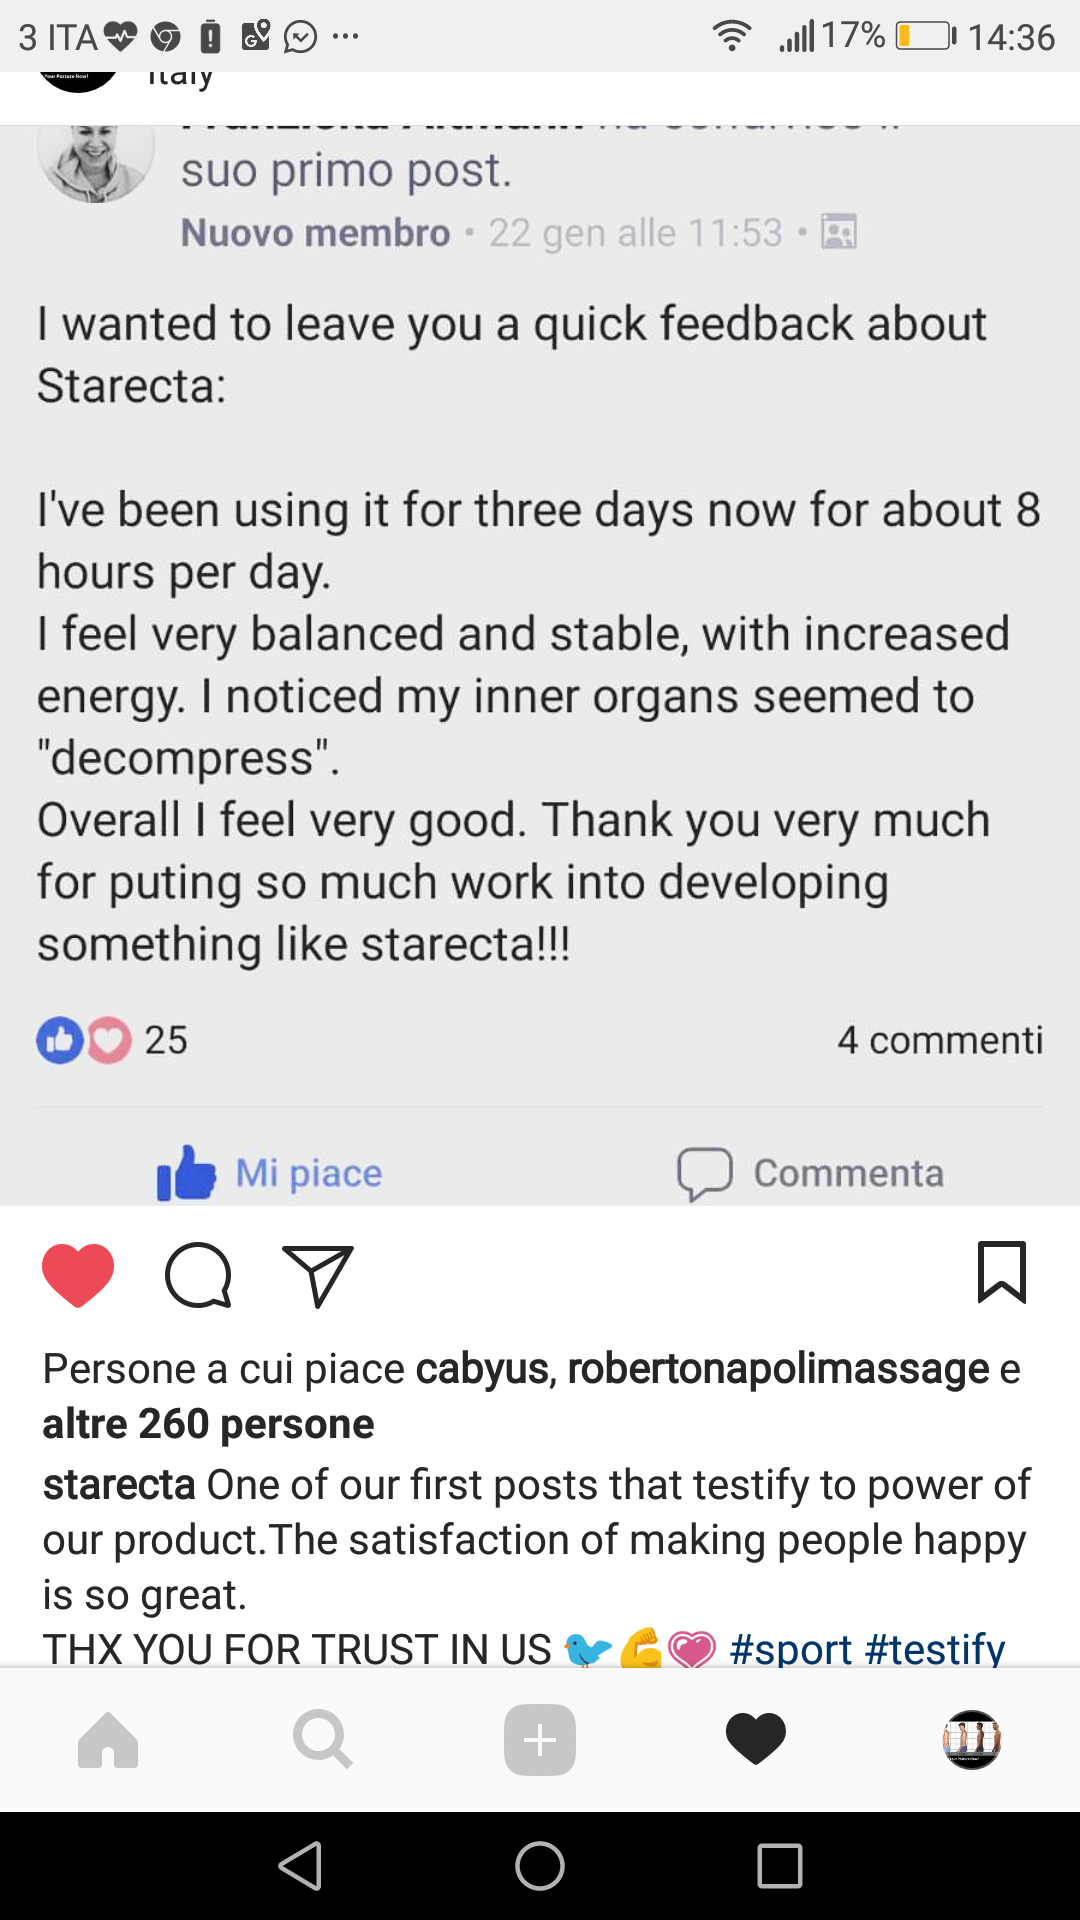Open the poster's round profile picture at top
This screenshot has height=1920, width=1080.
[x=78, y=80]
